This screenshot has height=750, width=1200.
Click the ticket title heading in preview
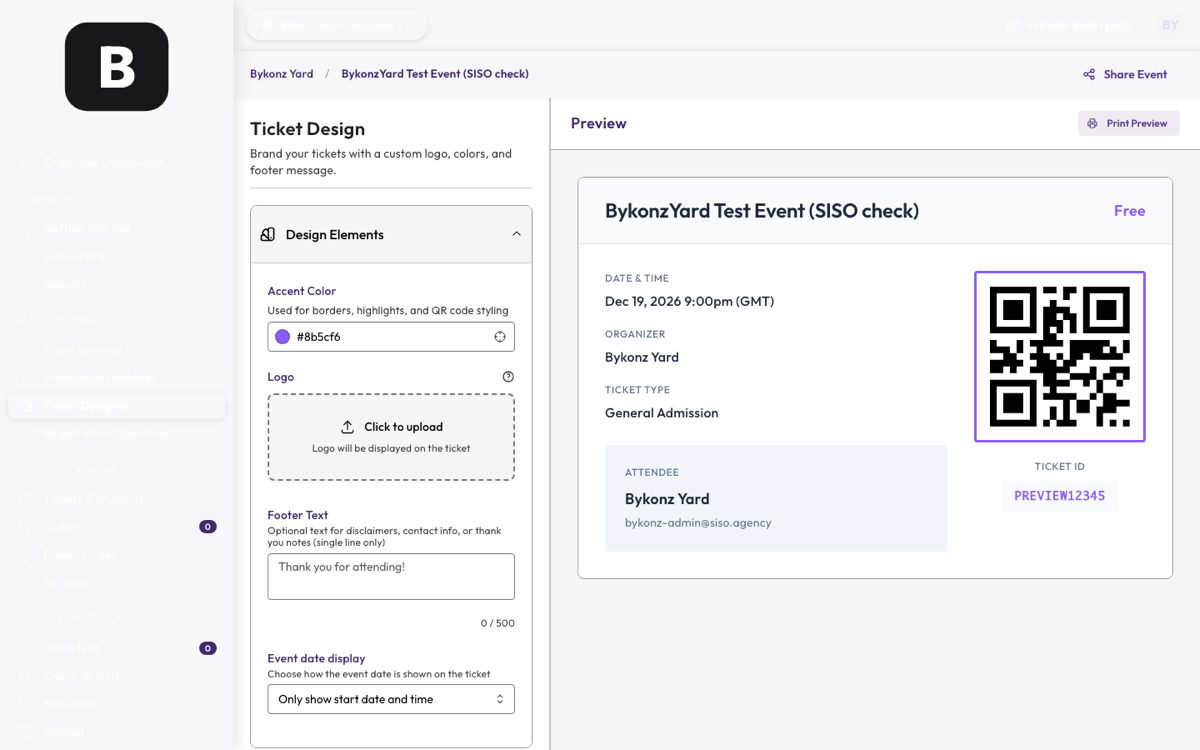tap(762, 211)
